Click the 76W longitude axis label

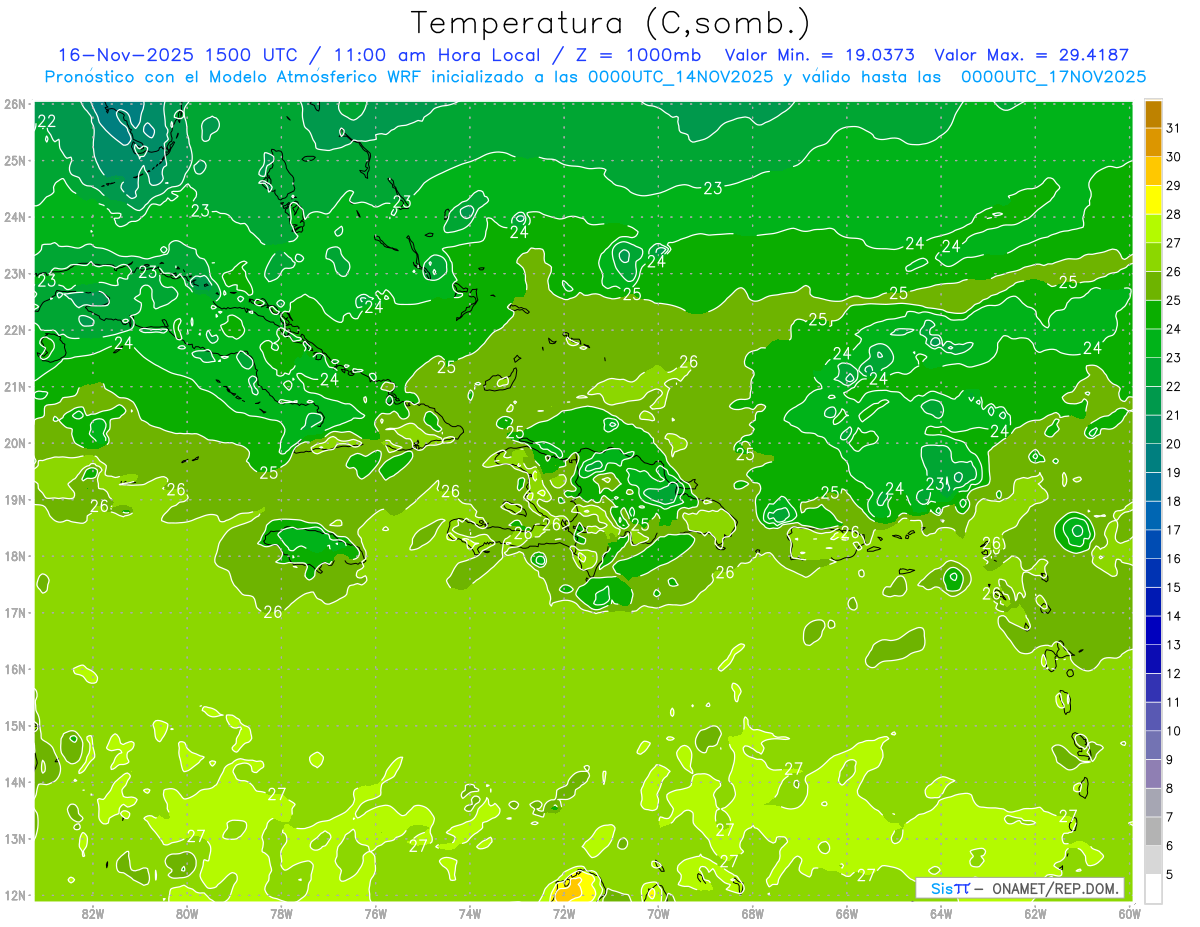[375, 913]
